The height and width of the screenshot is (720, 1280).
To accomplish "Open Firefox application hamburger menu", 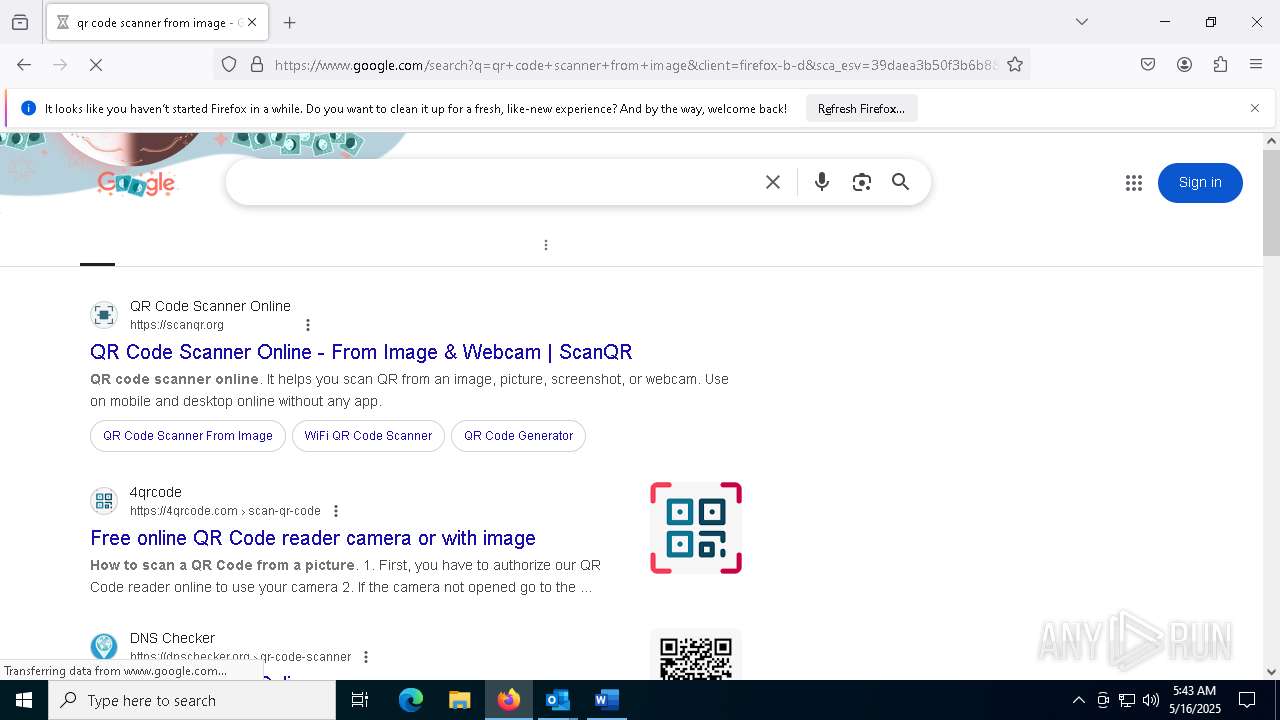I will 1256,65.
